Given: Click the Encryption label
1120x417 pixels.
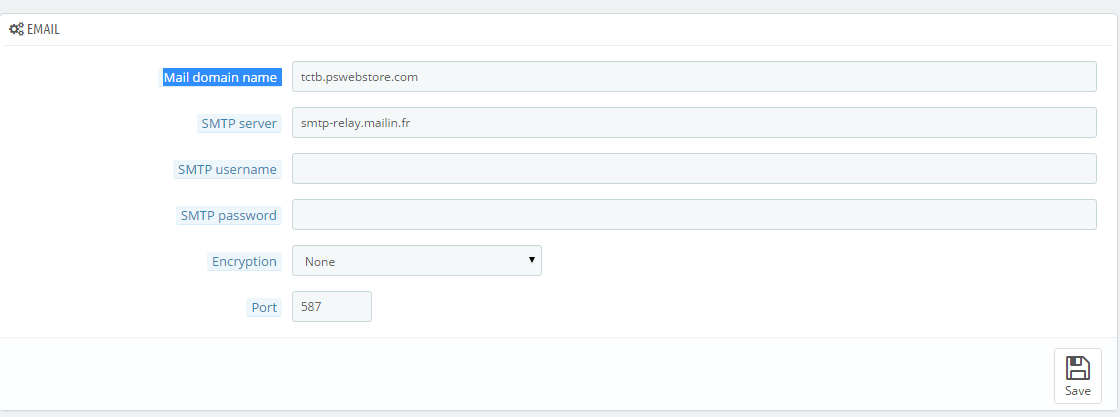Looking at the screenshot, I should click(x=244, y=261).
